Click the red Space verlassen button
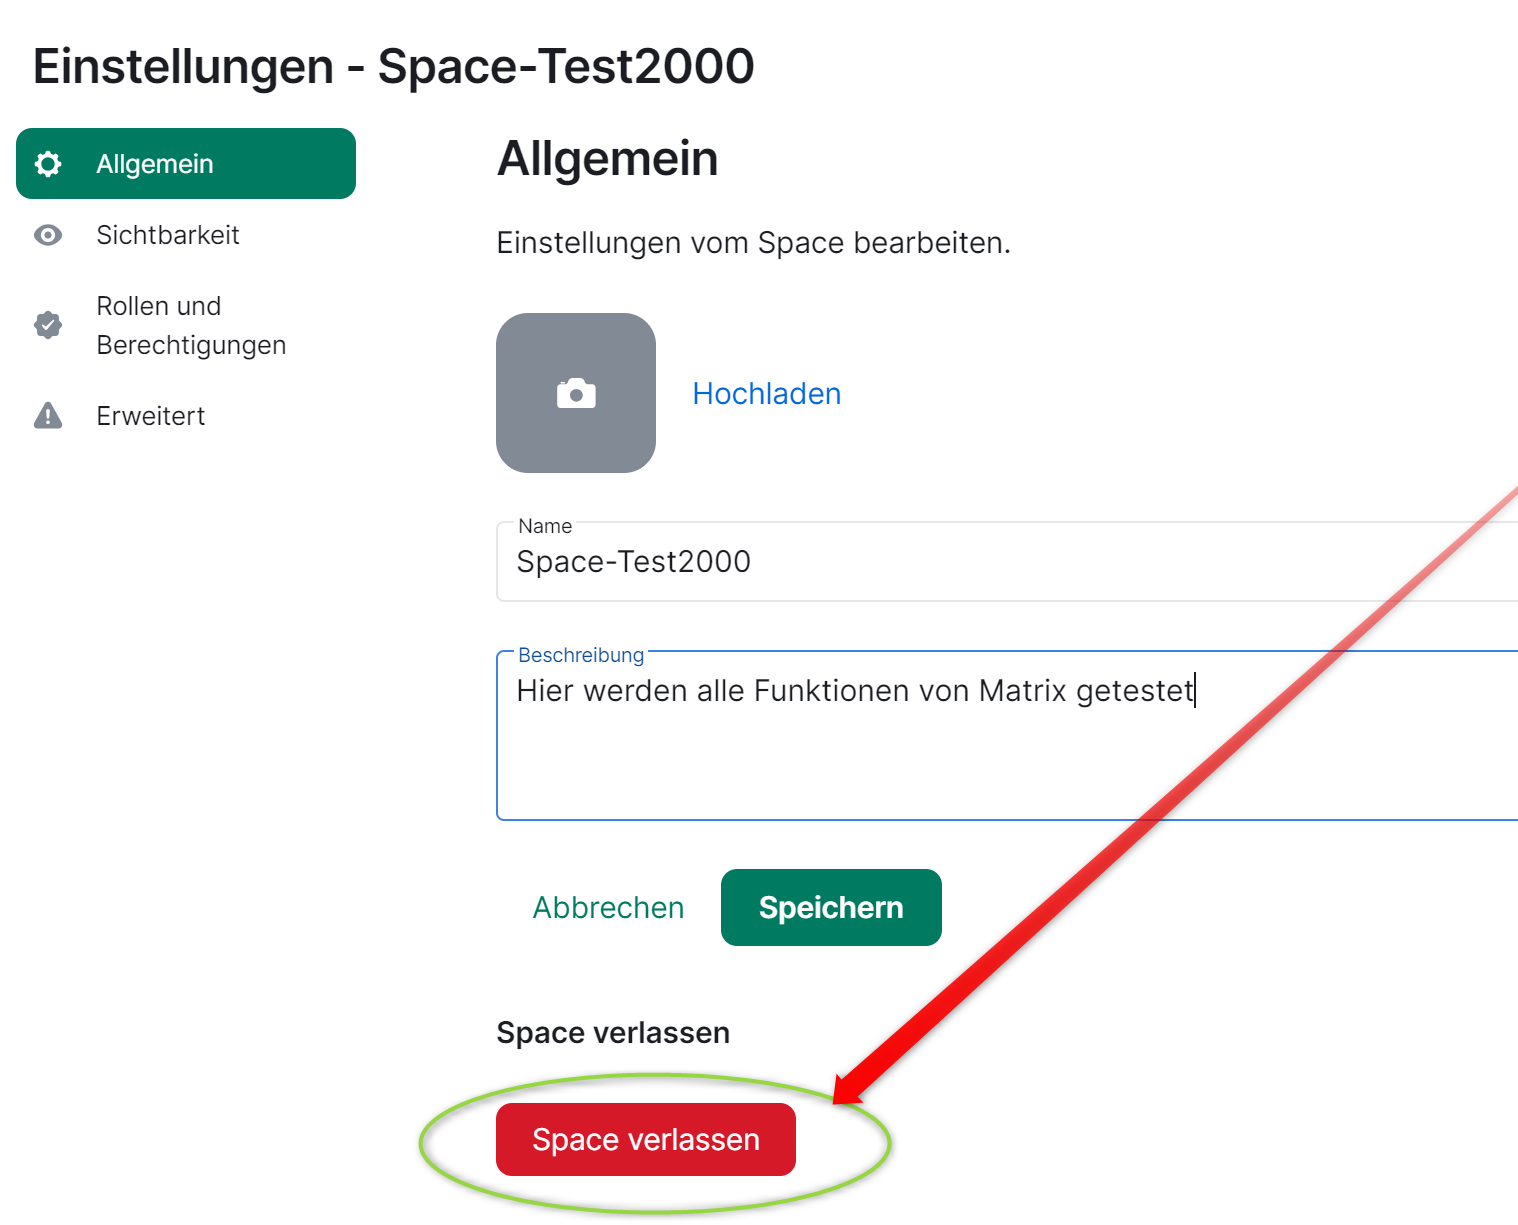Image resolution: width=1518 pixels, height=1225 pixels. (646, 1140)
